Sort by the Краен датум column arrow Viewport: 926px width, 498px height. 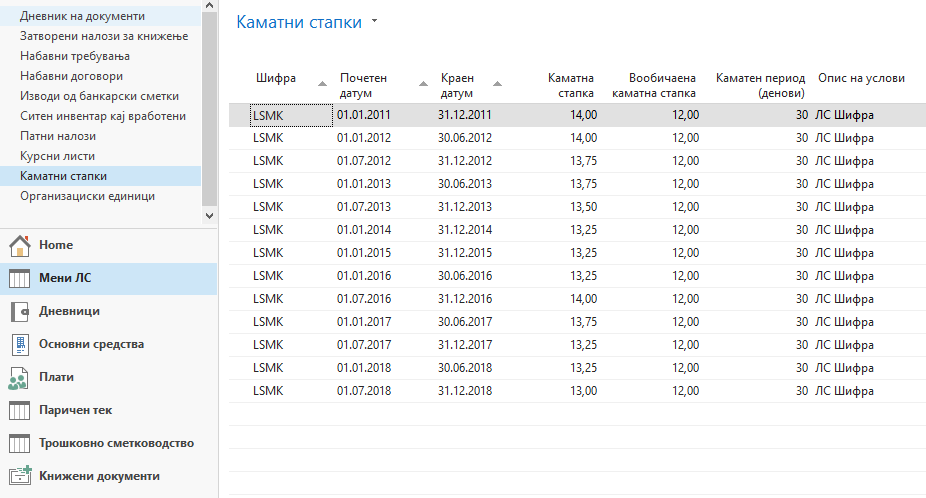[x=497, y=84]
